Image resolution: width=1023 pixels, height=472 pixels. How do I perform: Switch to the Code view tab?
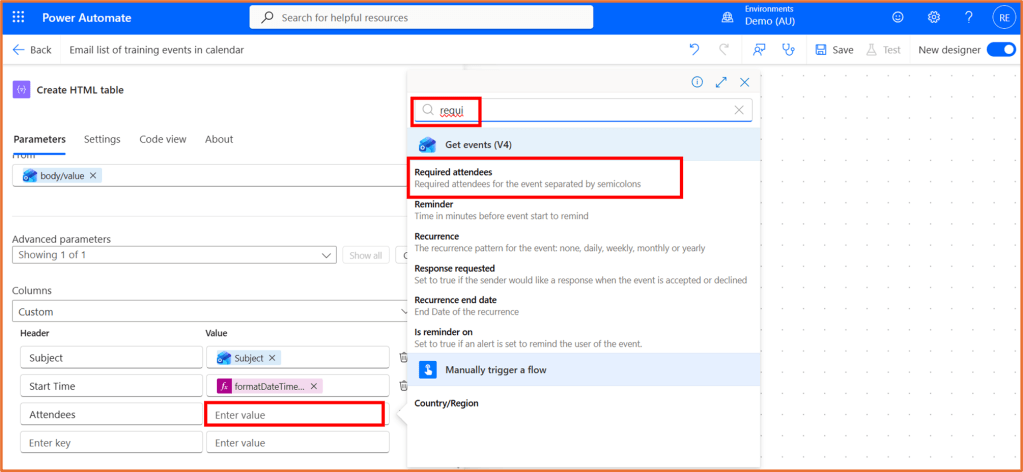162,139
